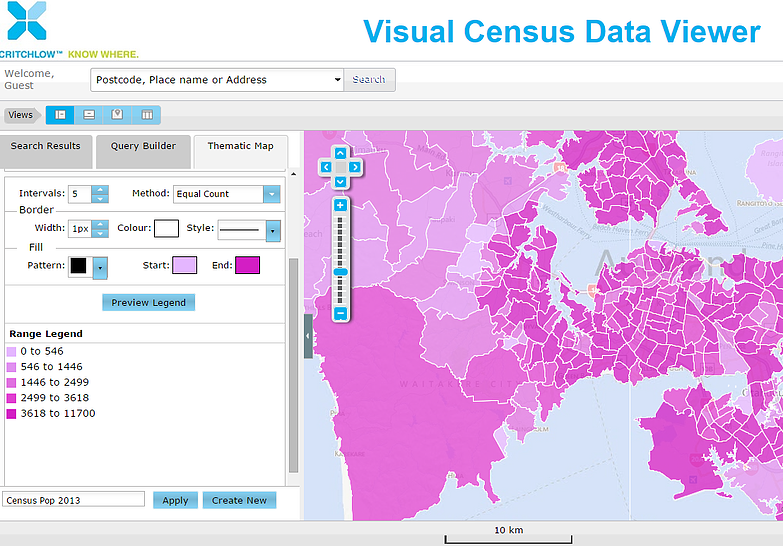Click the '2499 to 3618' legend entry
Viewport: 783px width, 546px height.
48,398
